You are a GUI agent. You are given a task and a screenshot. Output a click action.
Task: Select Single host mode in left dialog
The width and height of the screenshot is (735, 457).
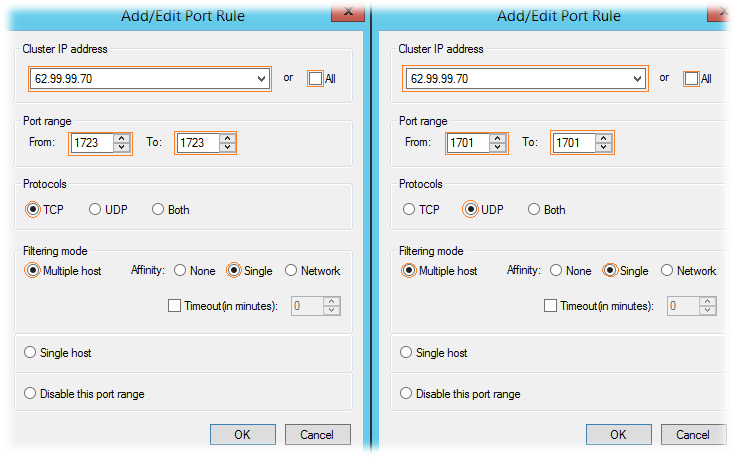click(x=30, y=352)
